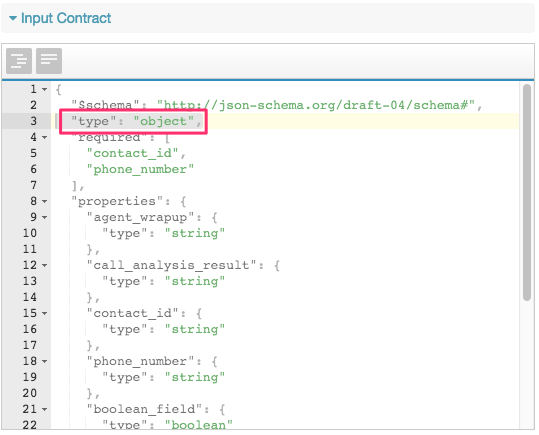Collapse the Input Contract section
Viewport: 539px width, 435px height.
click(13, 18)
